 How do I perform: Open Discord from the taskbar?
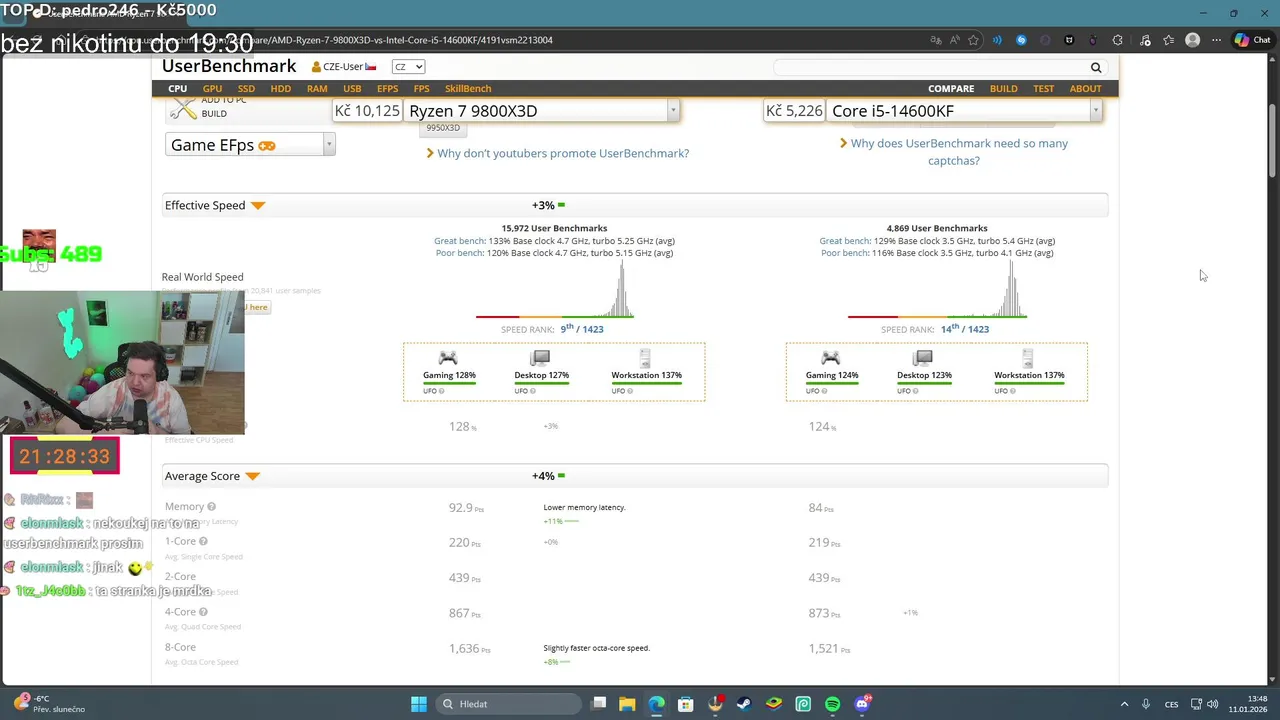pyautogui.click(x=863, y=704)
